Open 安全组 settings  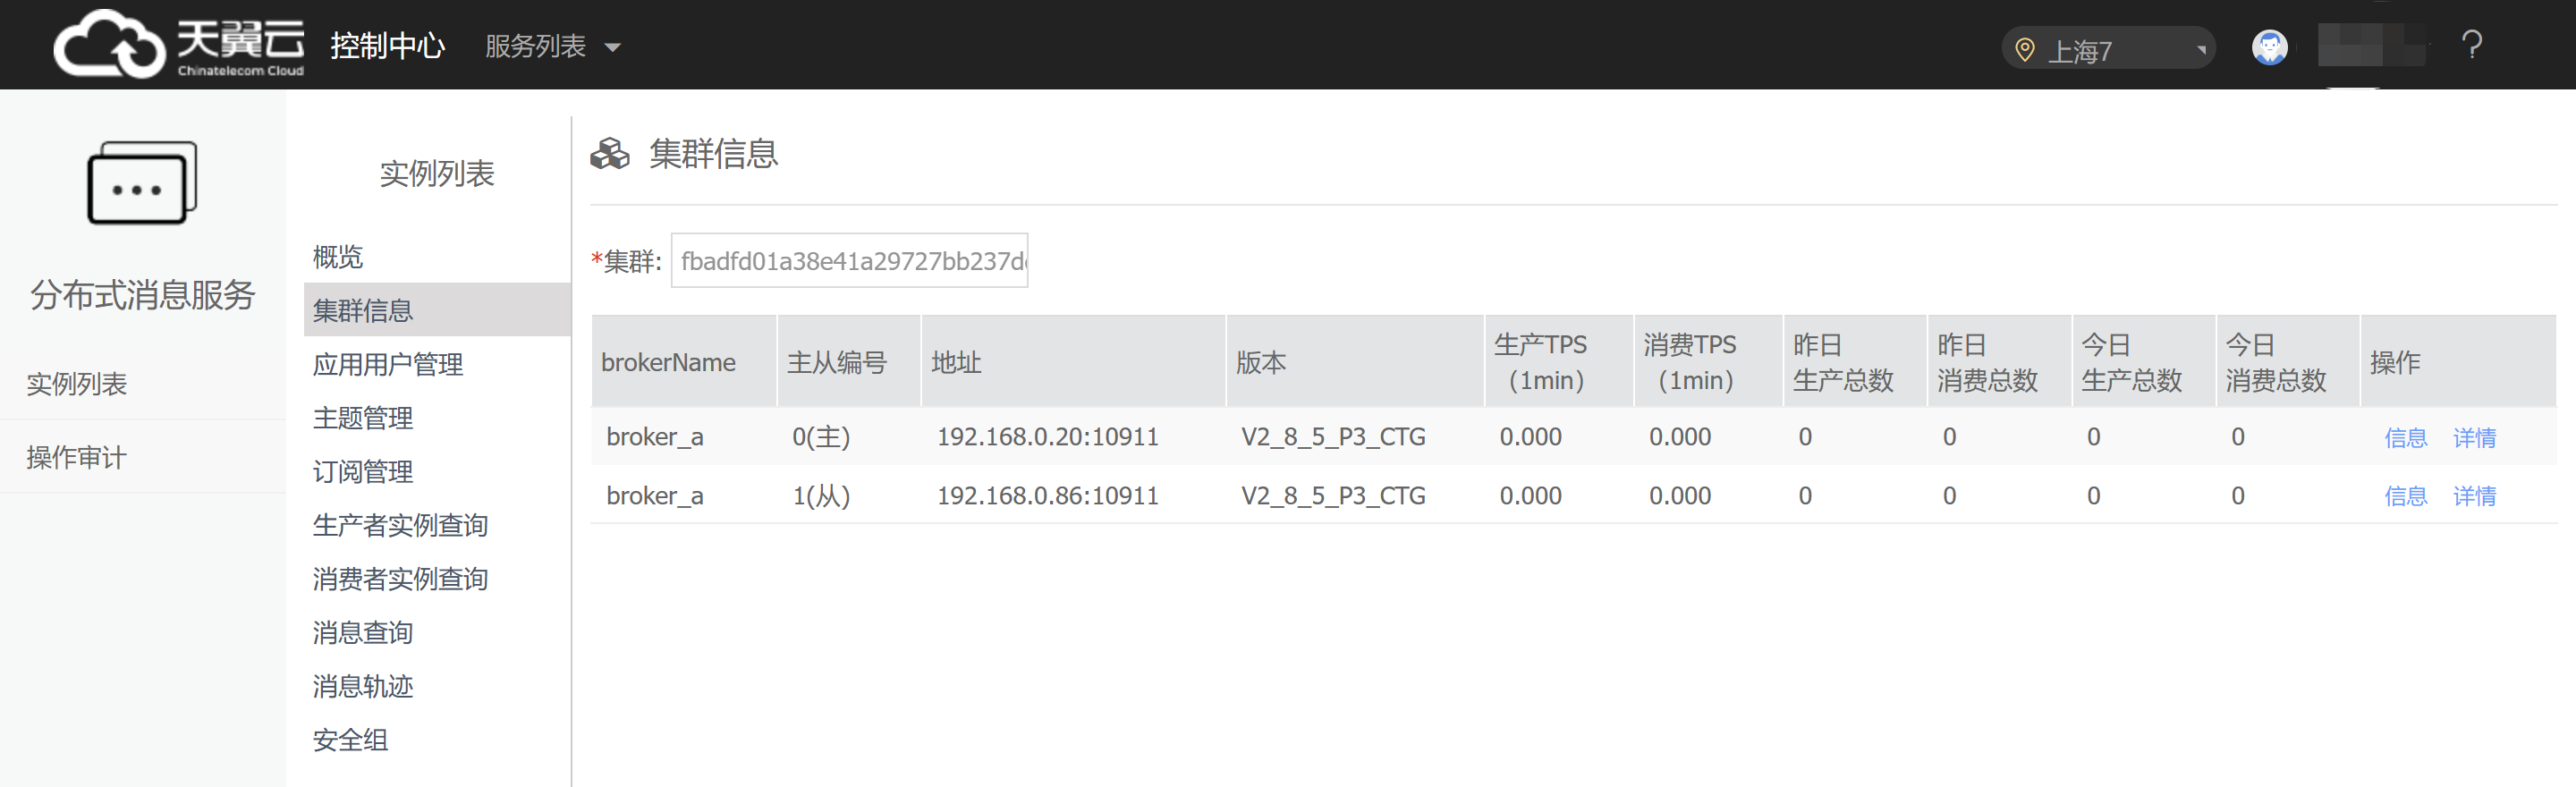(x=350, y=741)
